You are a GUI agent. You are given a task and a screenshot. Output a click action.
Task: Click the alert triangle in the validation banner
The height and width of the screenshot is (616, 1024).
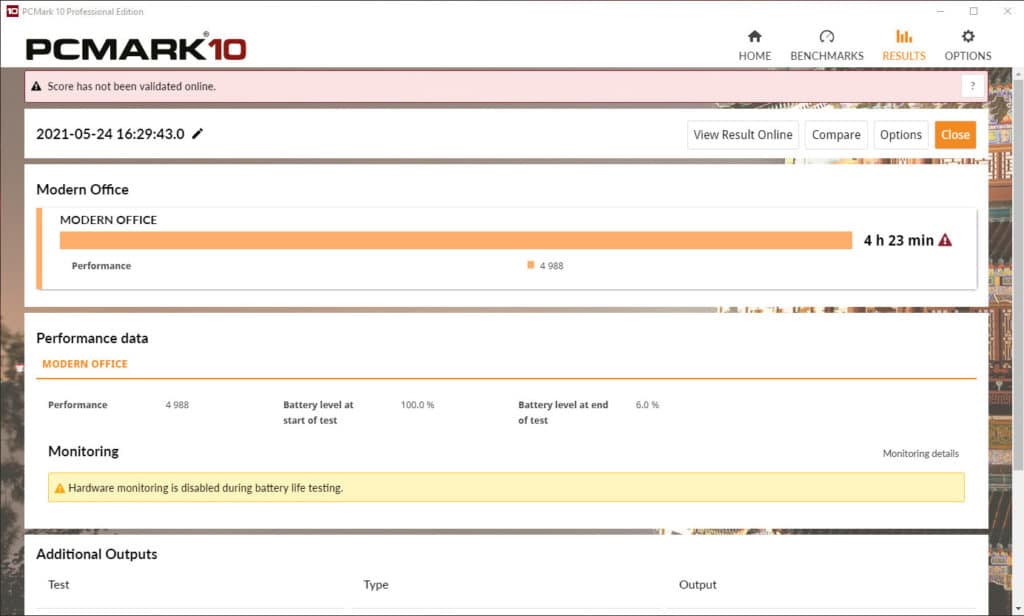click(37, 86)
